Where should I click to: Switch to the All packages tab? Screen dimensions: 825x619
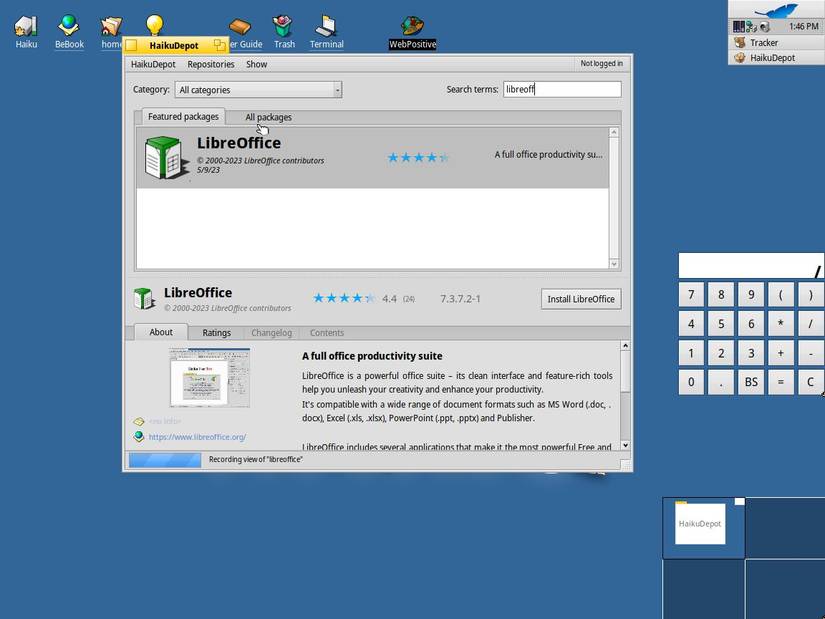pyautogui.click(x=267, y=116)
